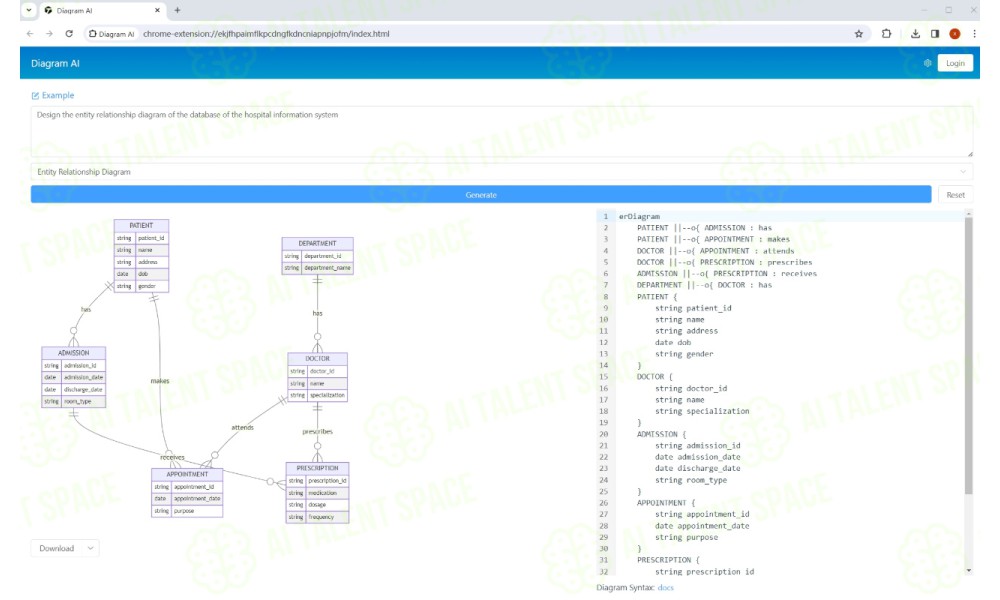Bookmark page with the star icon
1000x600 pixels.
coord(858,34)
